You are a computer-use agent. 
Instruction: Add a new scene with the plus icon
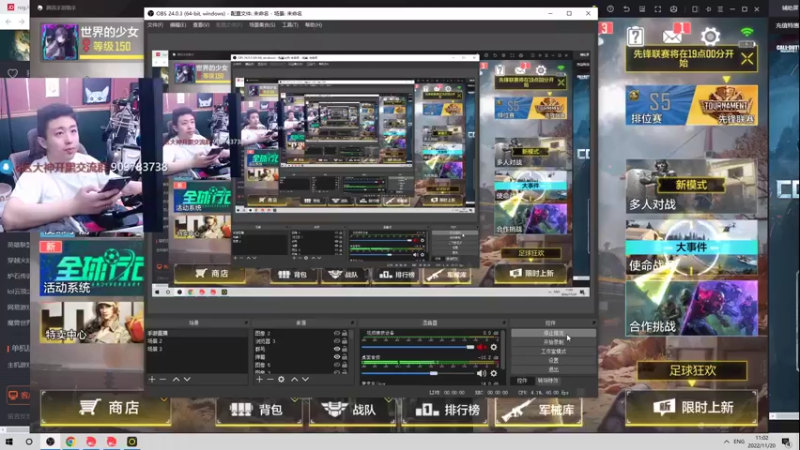pos(152,380)
